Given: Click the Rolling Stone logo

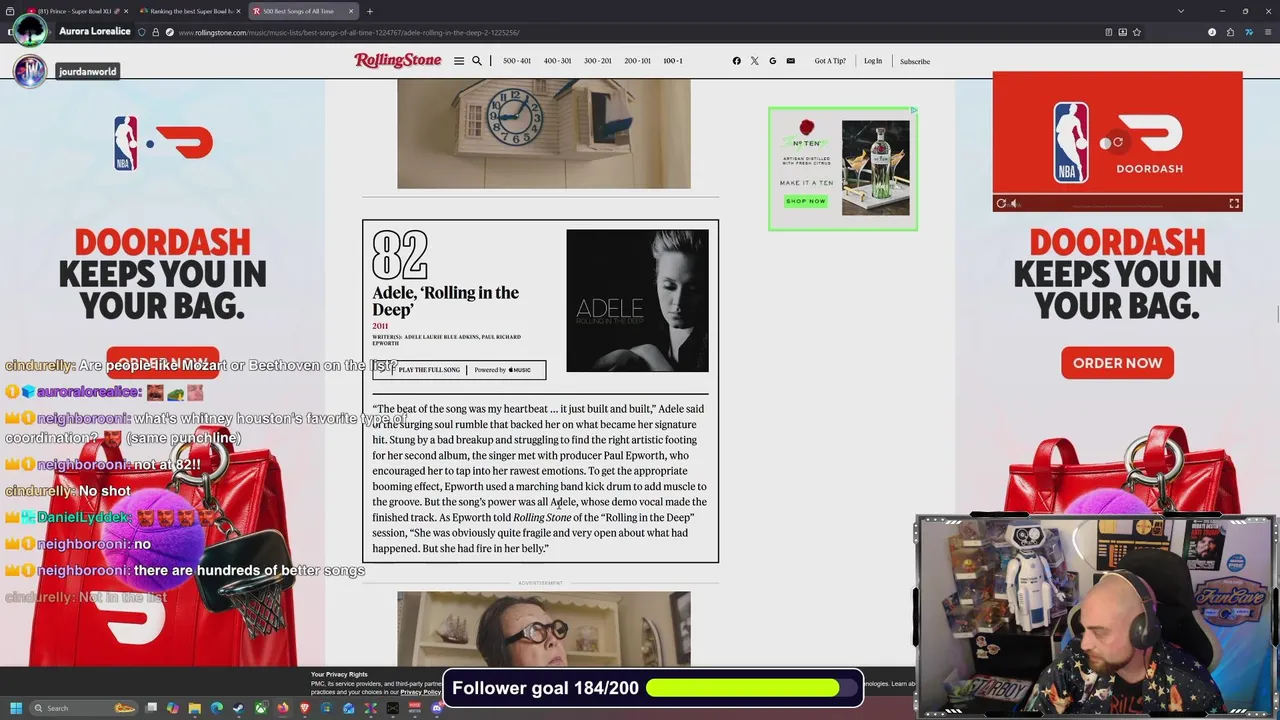Looking at the screenshot, I should pos(398,61).
